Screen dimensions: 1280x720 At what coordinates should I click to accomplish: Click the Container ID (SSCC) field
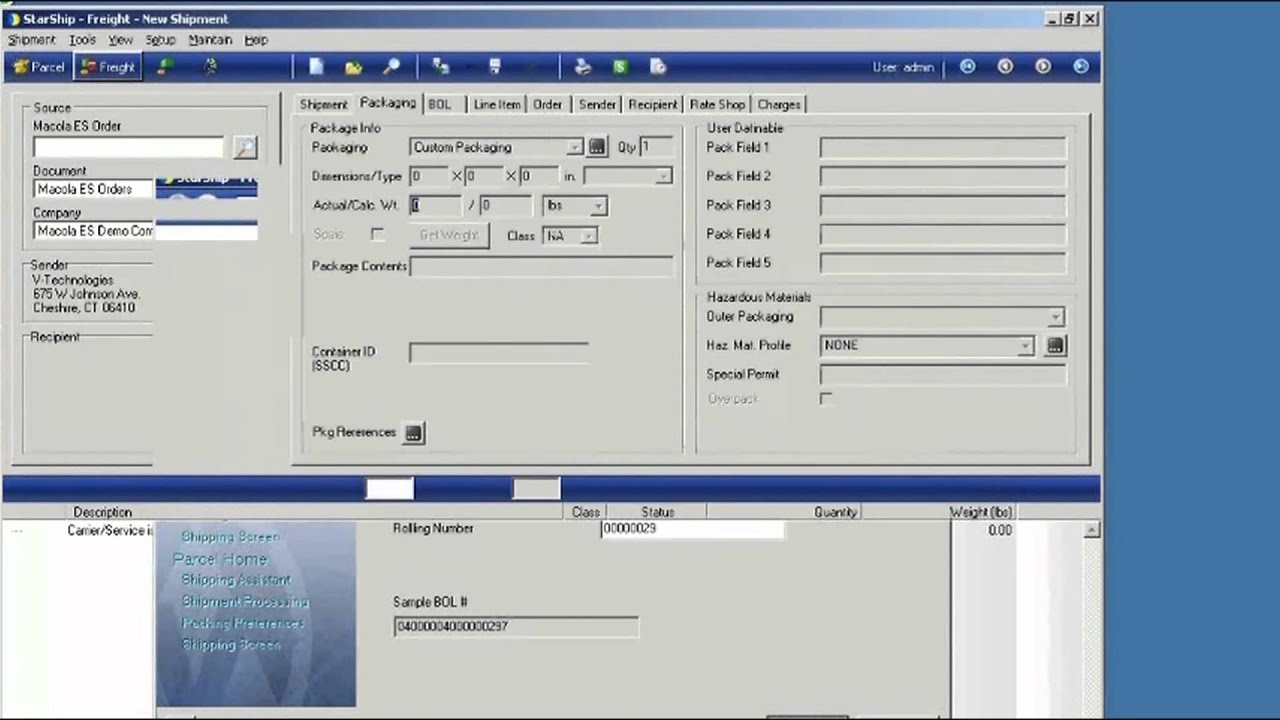[499, 353]
